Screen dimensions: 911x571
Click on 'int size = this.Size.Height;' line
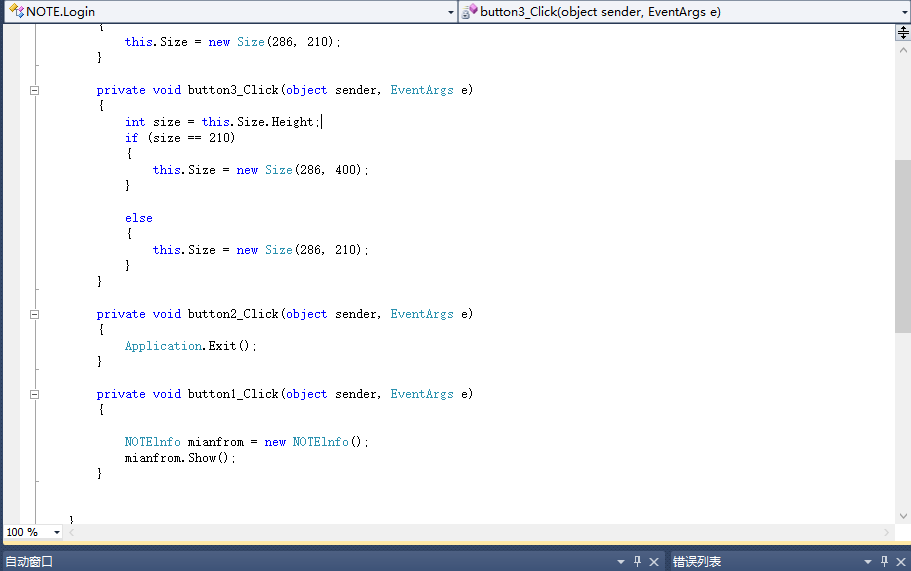pyautogui.click(x=223, y=122)
